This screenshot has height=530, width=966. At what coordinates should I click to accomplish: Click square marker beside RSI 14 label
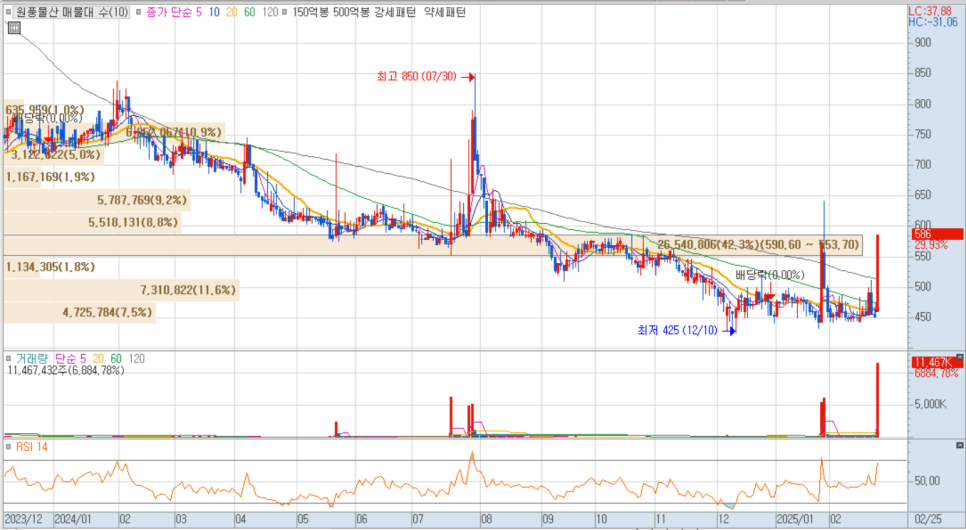tap(9, 447)
